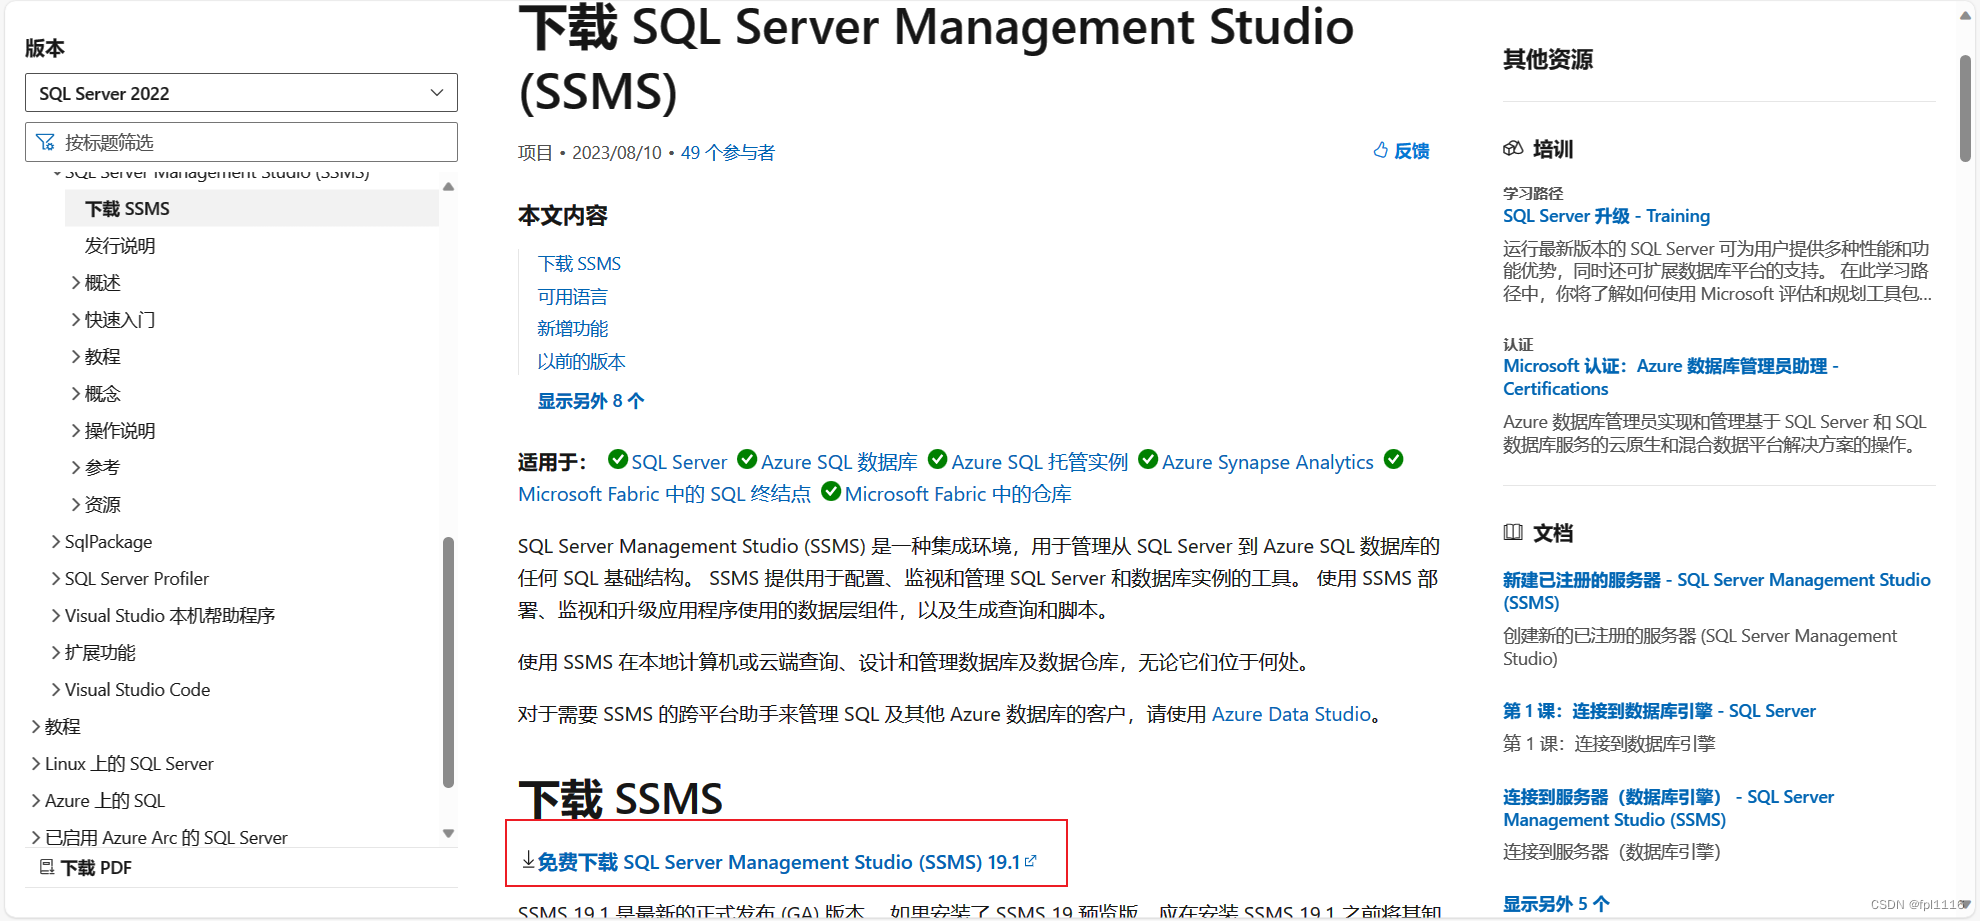Open Microsoft Fabric 中的仓库 link
Screen dimensions: 1980x921
pos(958,494)
